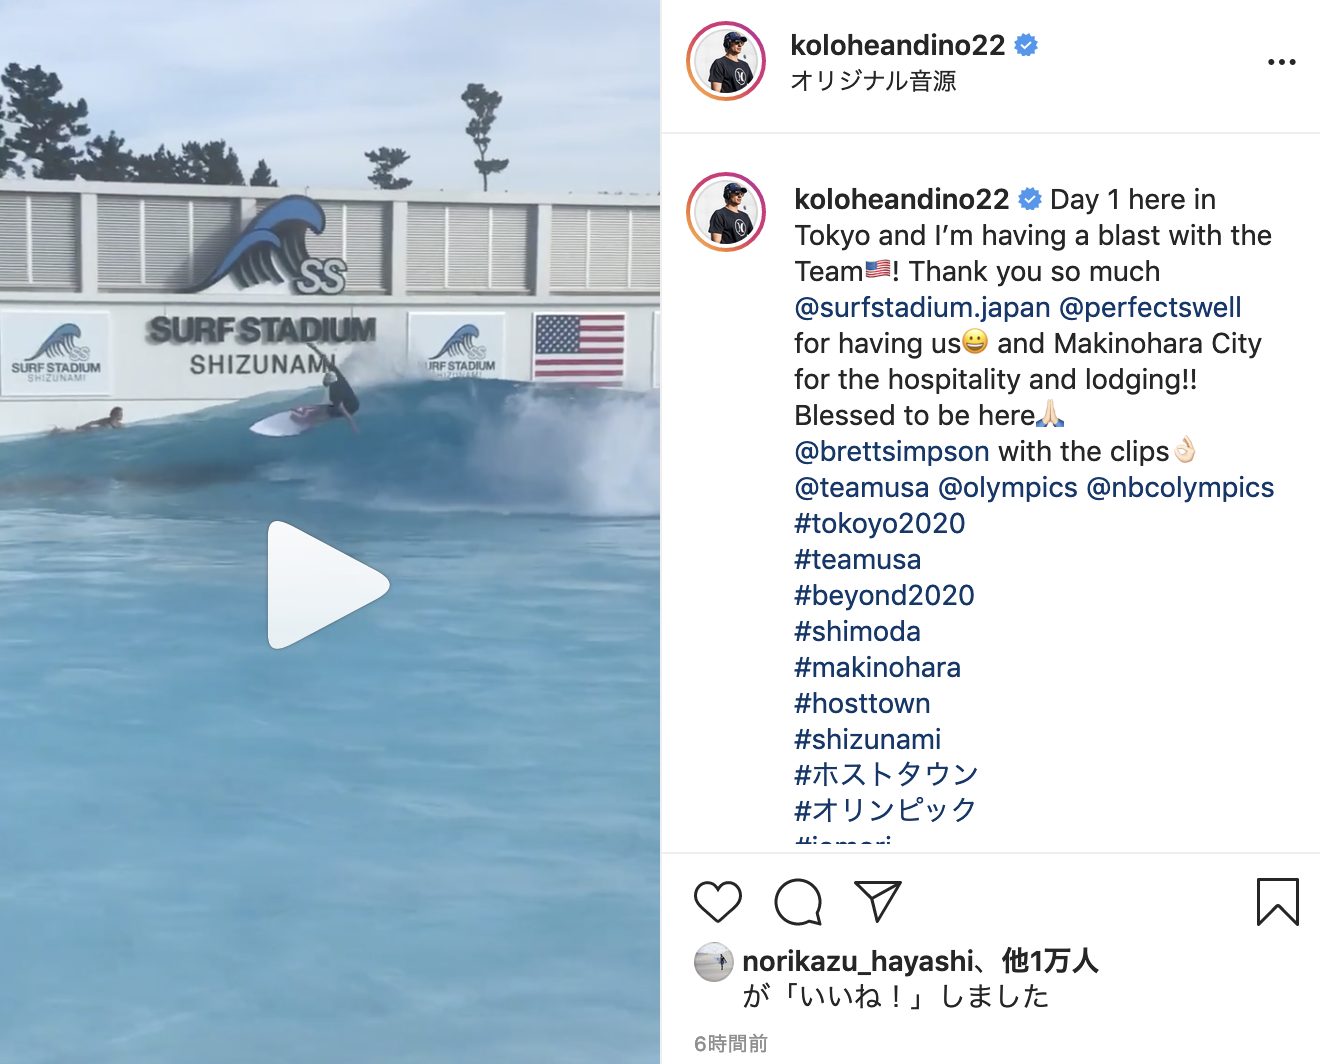Click the 6時間前 timestamp
Viewport: 1320px width, 1064px height.
tap(731, 1043)
